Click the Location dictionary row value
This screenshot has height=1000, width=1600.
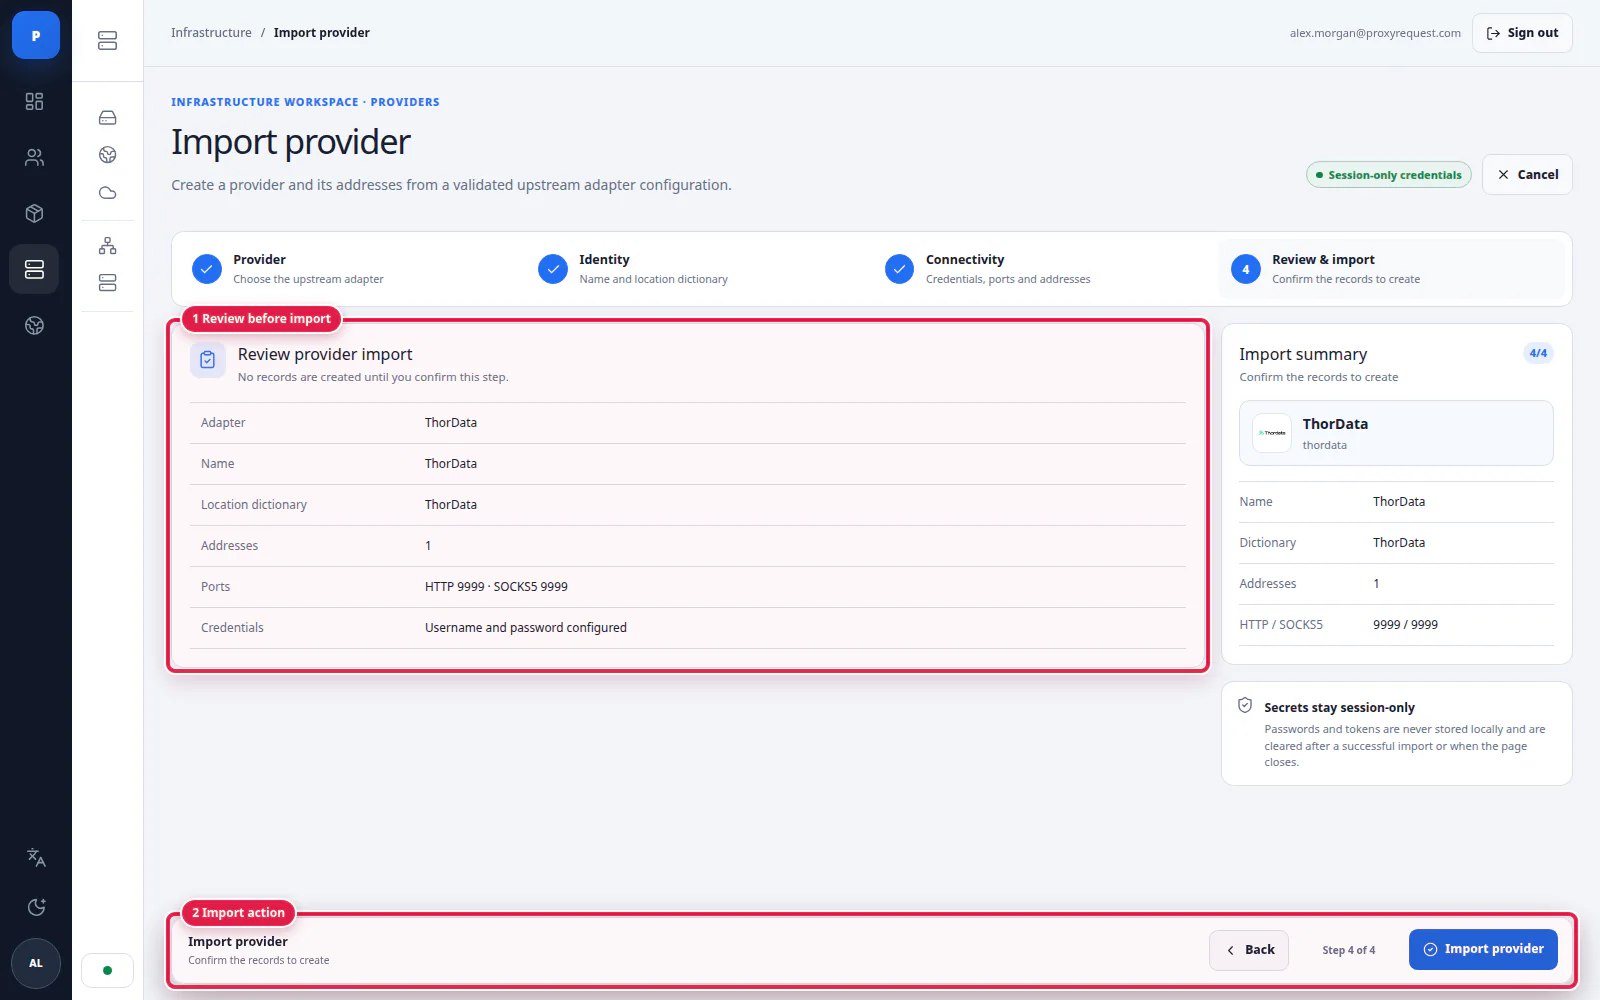pos(451,505)
